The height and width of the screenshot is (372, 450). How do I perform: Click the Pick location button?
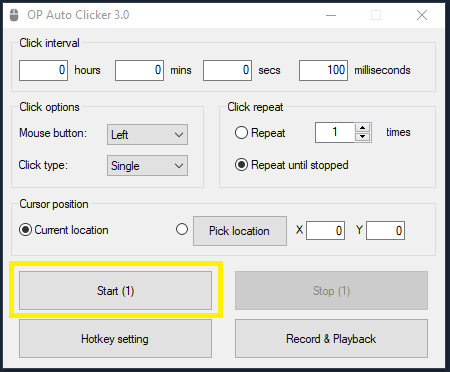(240, 231)
